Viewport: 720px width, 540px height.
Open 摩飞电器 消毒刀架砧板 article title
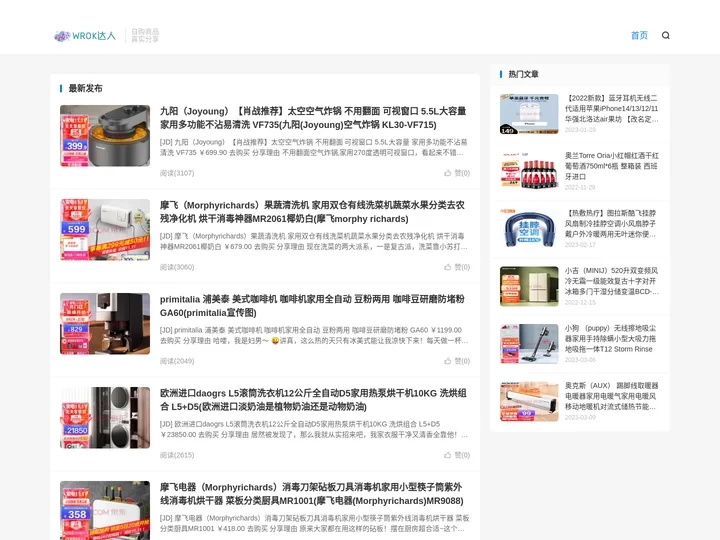[311, 494]
